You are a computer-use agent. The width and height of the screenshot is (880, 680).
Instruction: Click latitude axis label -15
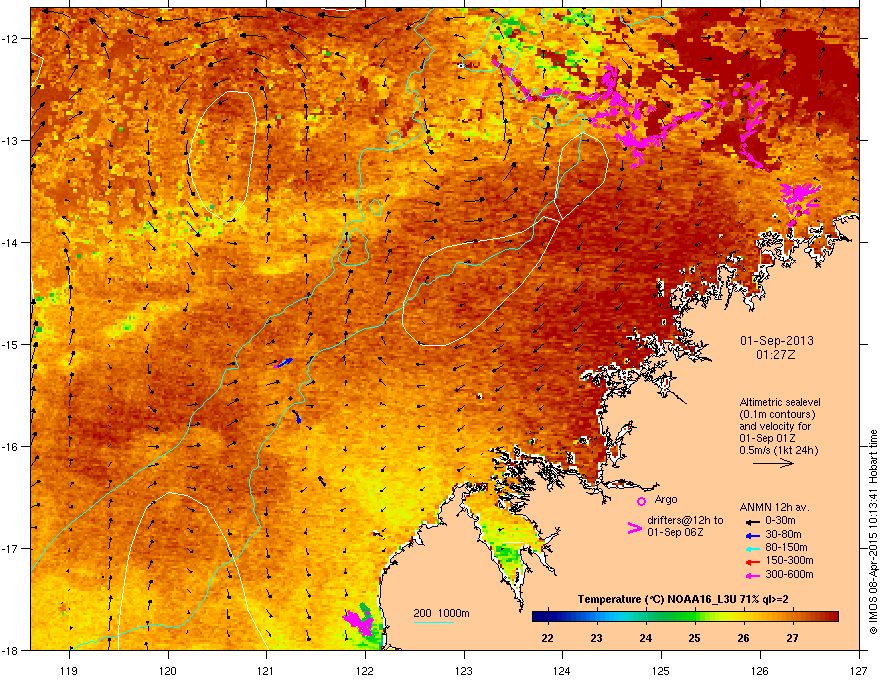pyautogui.click(x=11, y=344)
